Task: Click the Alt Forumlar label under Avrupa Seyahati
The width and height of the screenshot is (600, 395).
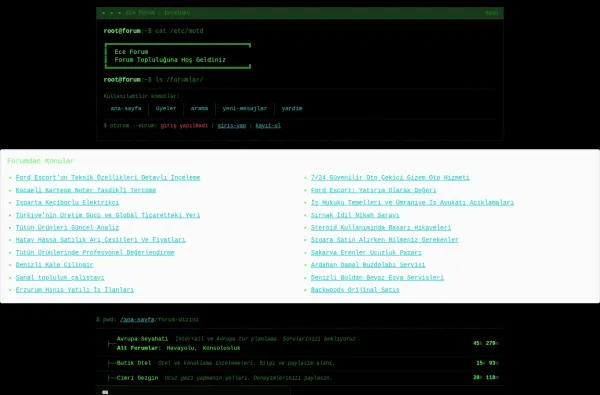Action: click(139, 348)
